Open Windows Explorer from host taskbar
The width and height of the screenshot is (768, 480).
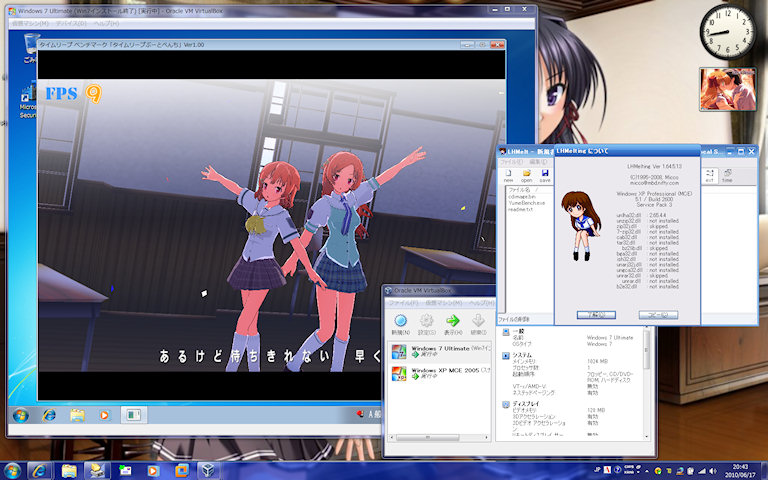(69, 471)
